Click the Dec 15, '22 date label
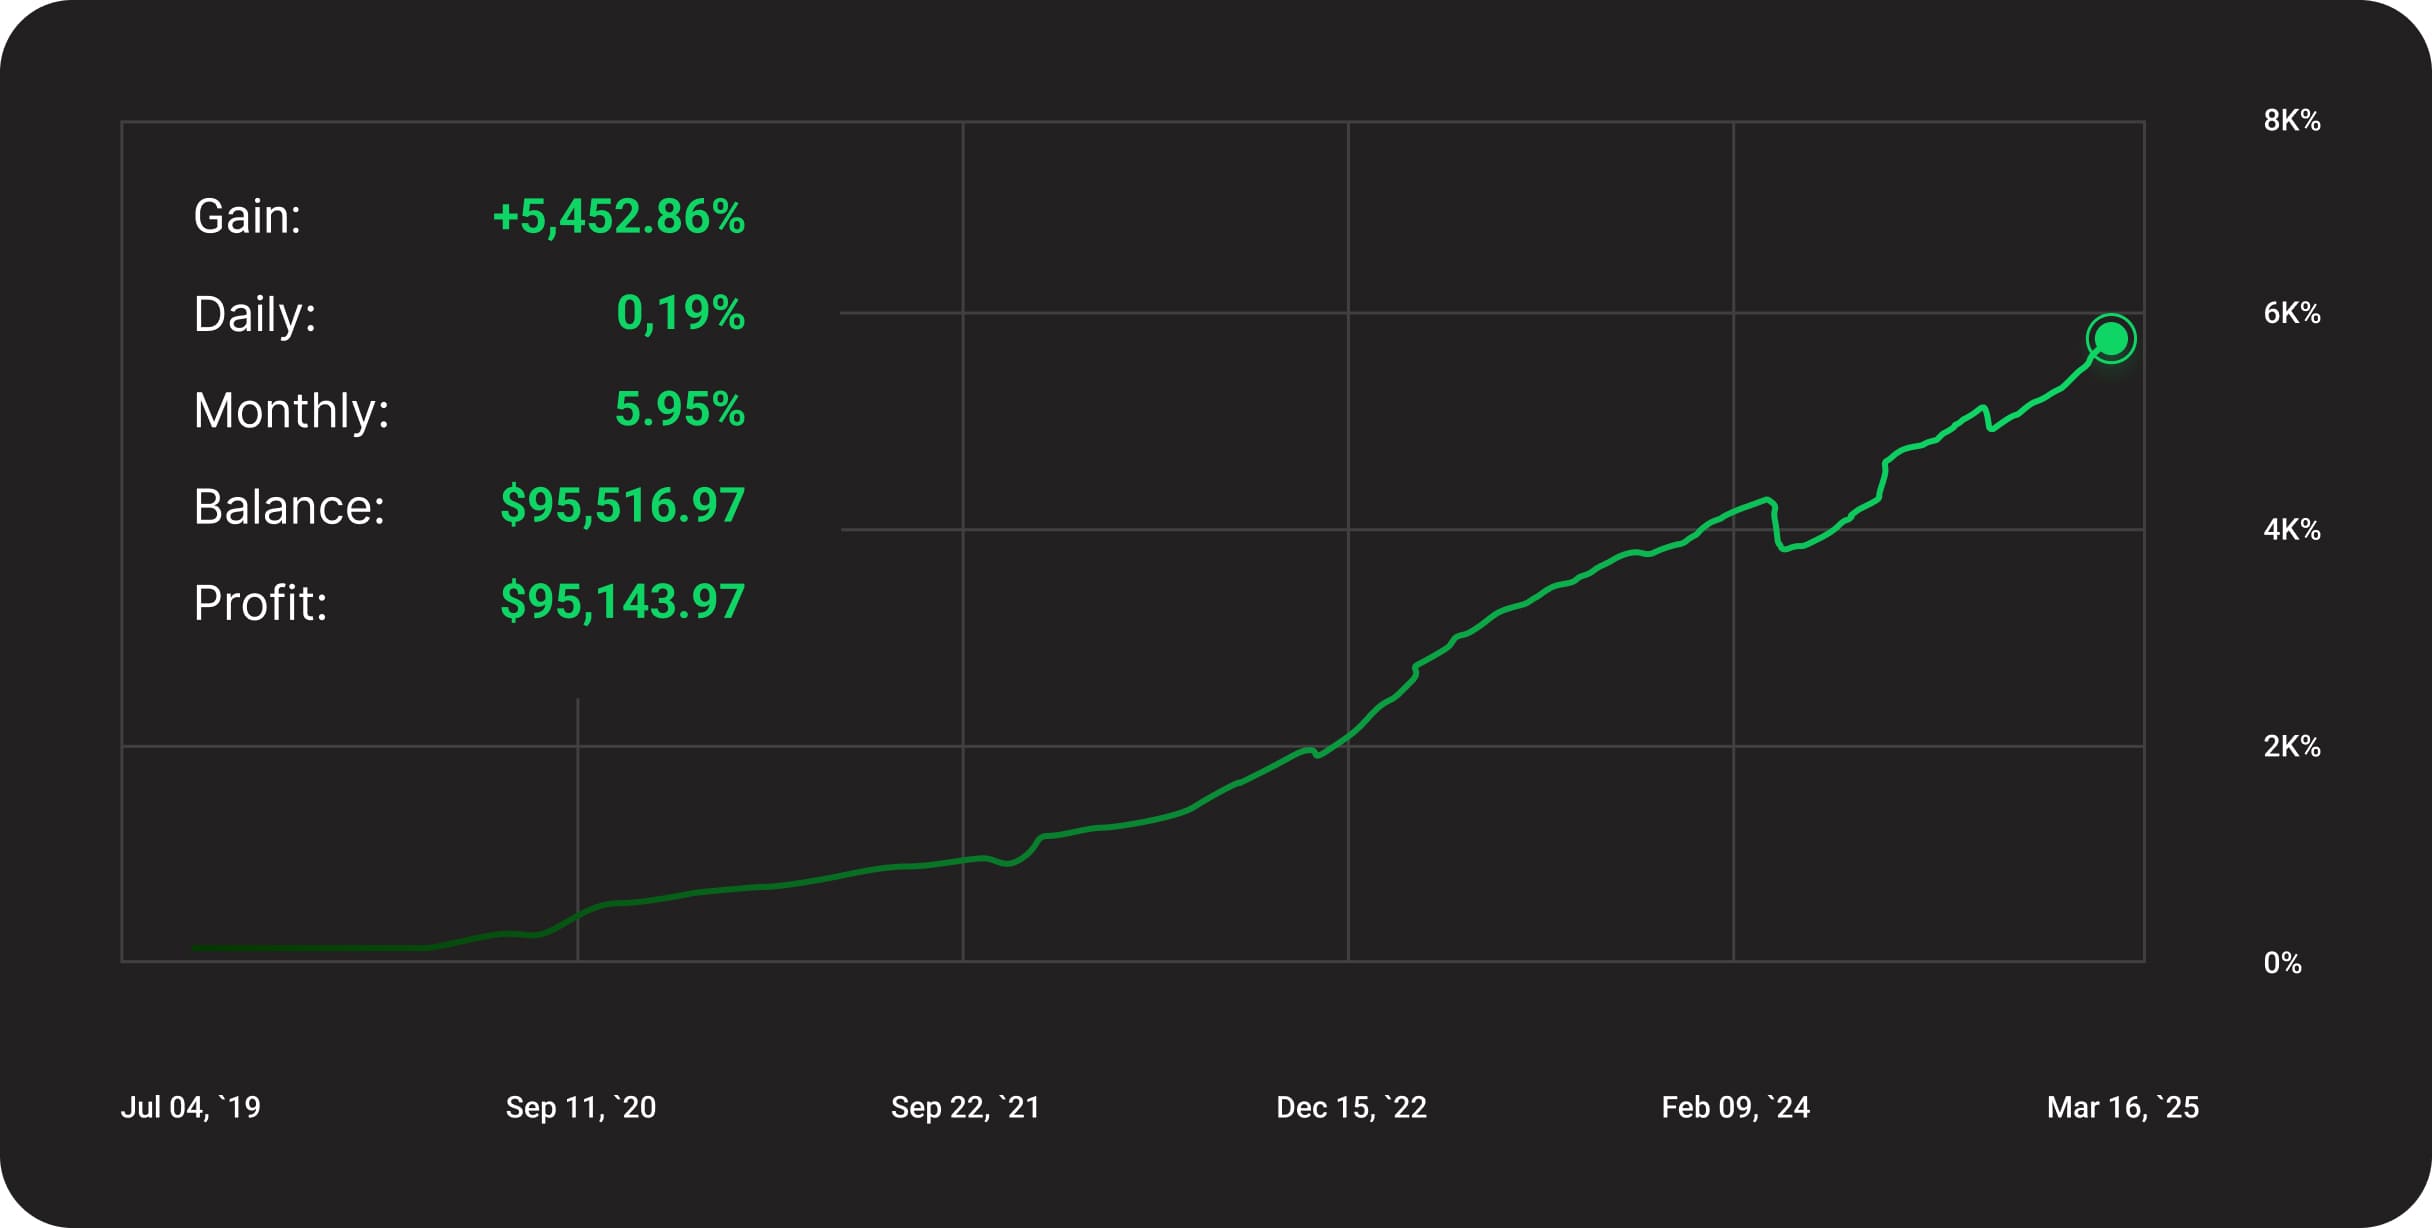 pyautogui.click(x=1351, y=1107)
